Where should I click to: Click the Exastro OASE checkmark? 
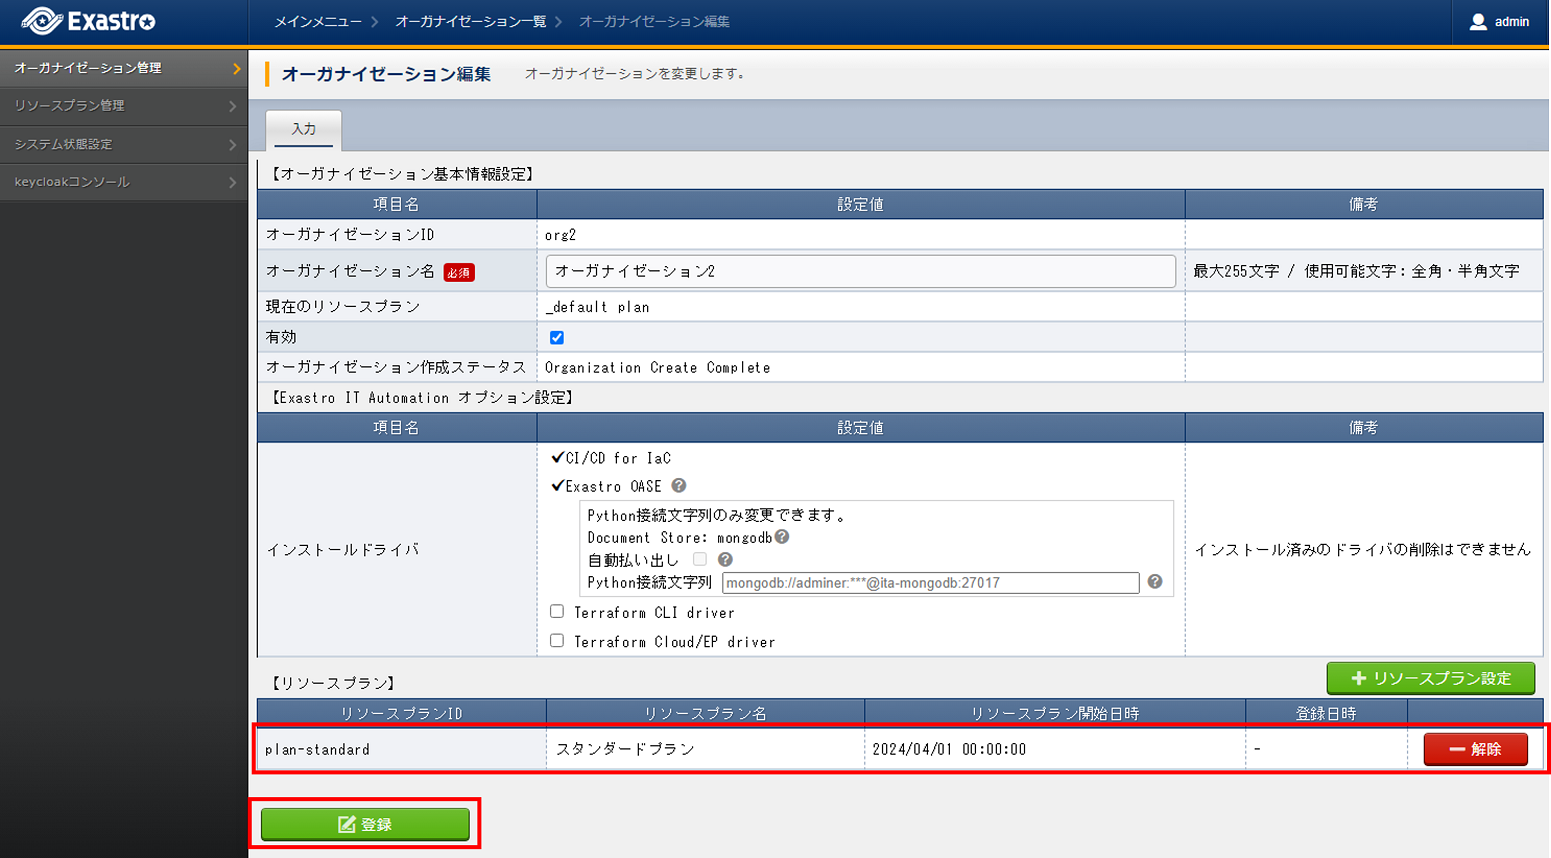558,486
